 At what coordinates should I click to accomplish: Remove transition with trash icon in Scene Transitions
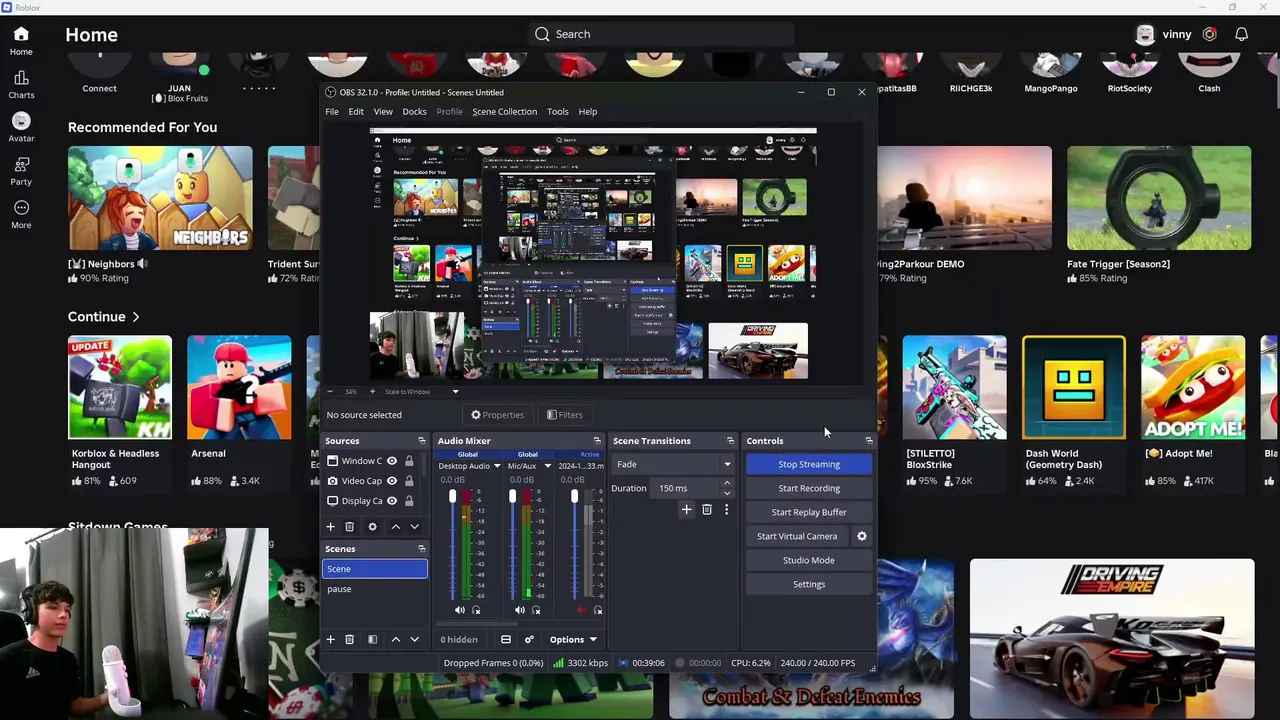(706, 510)
